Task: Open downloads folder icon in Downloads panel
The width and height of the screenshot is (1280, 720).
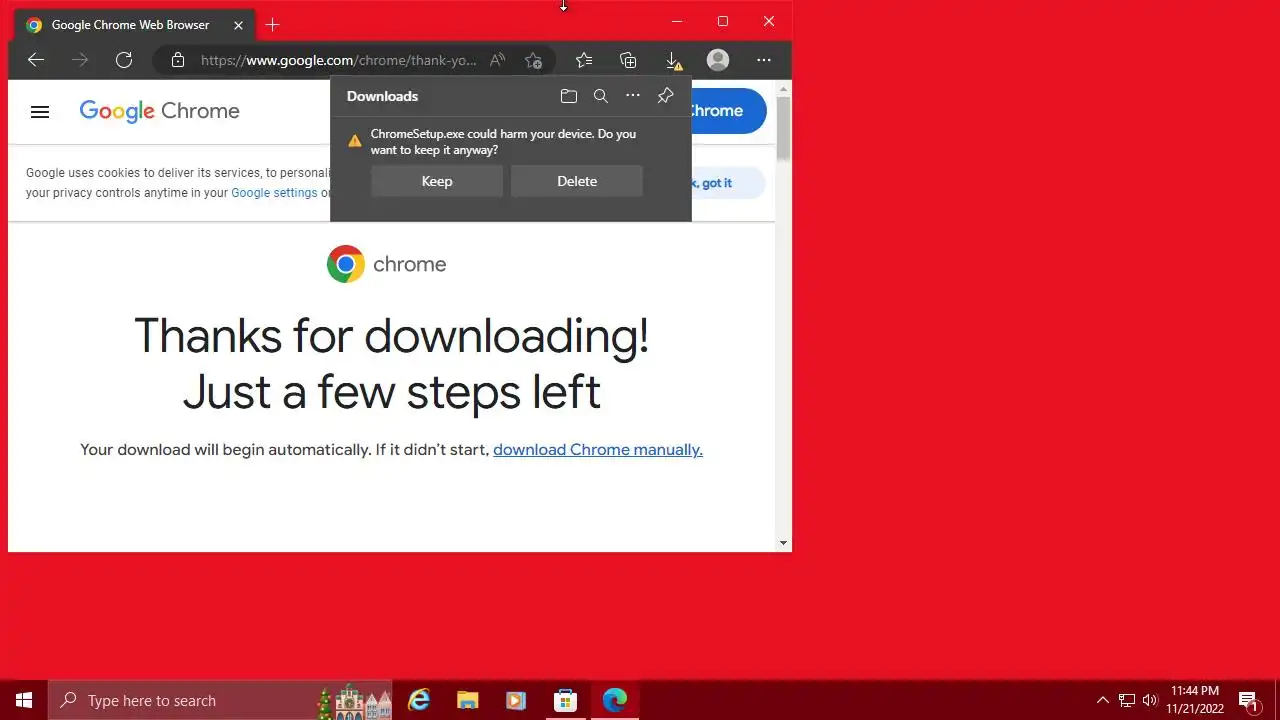Action: pos(569,96)
